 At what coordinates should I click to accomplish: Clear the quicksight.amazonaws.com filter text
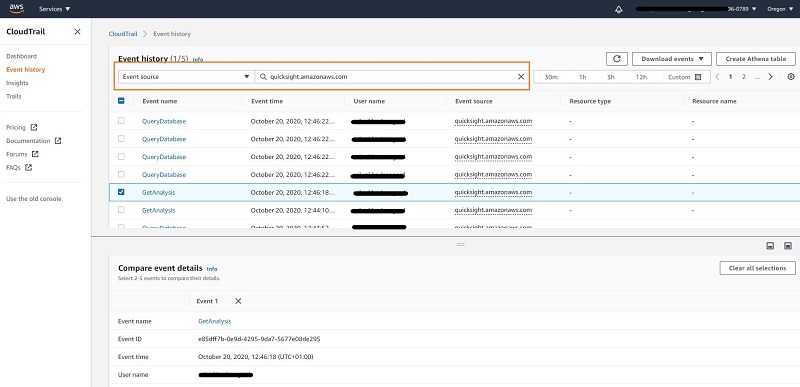click(x=521, y=76)
